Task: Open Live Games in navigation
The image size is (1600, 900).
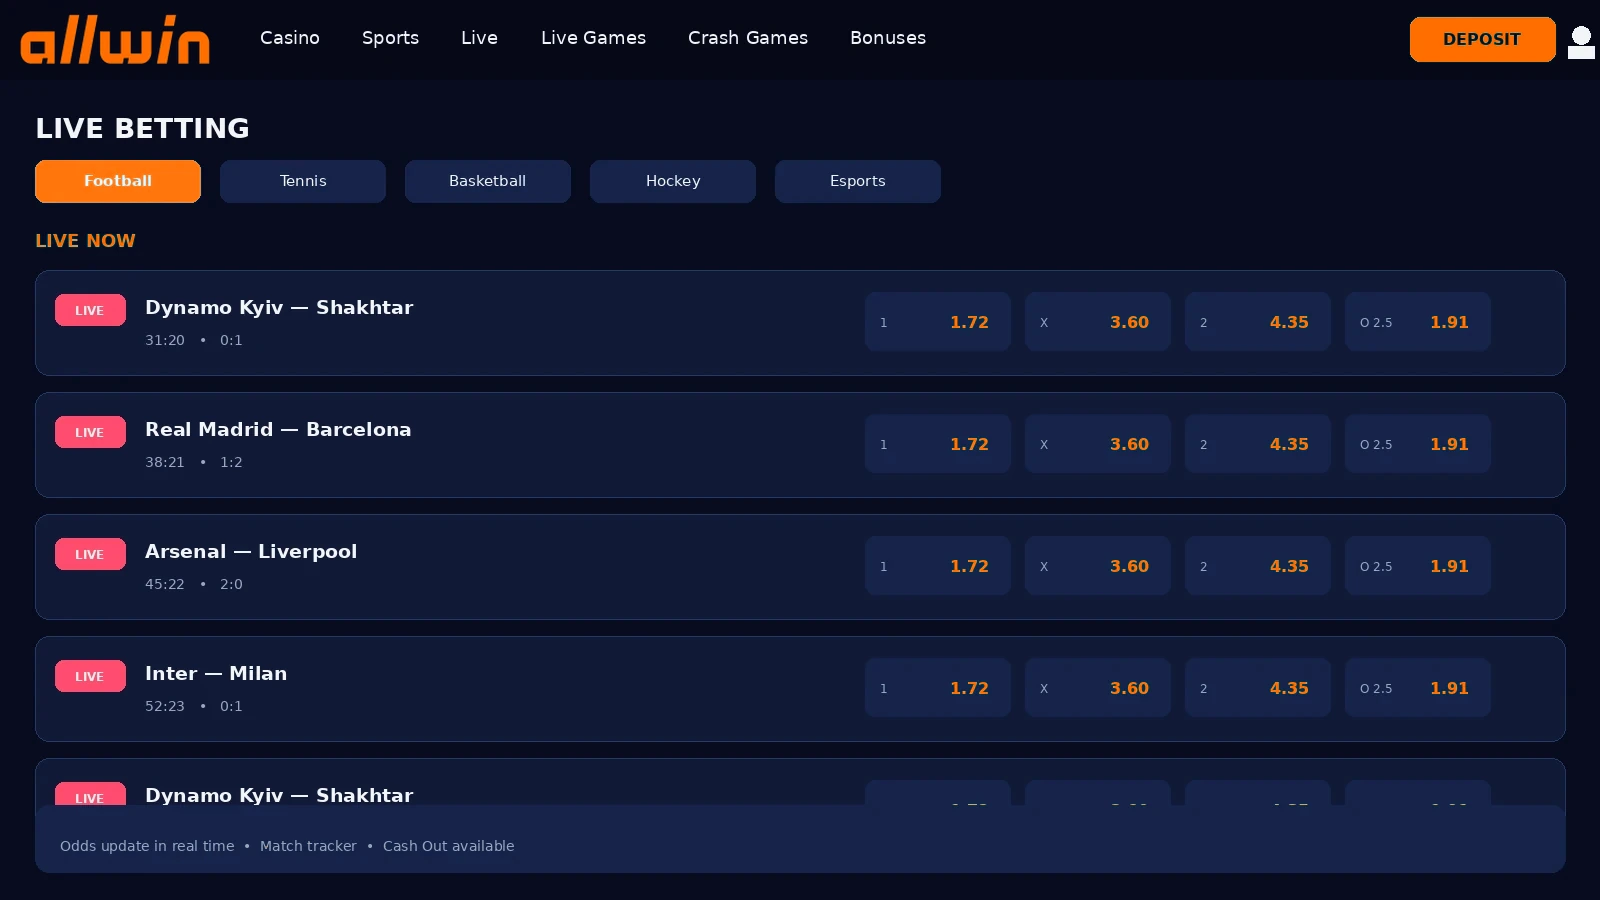Action: coord(593,38)
